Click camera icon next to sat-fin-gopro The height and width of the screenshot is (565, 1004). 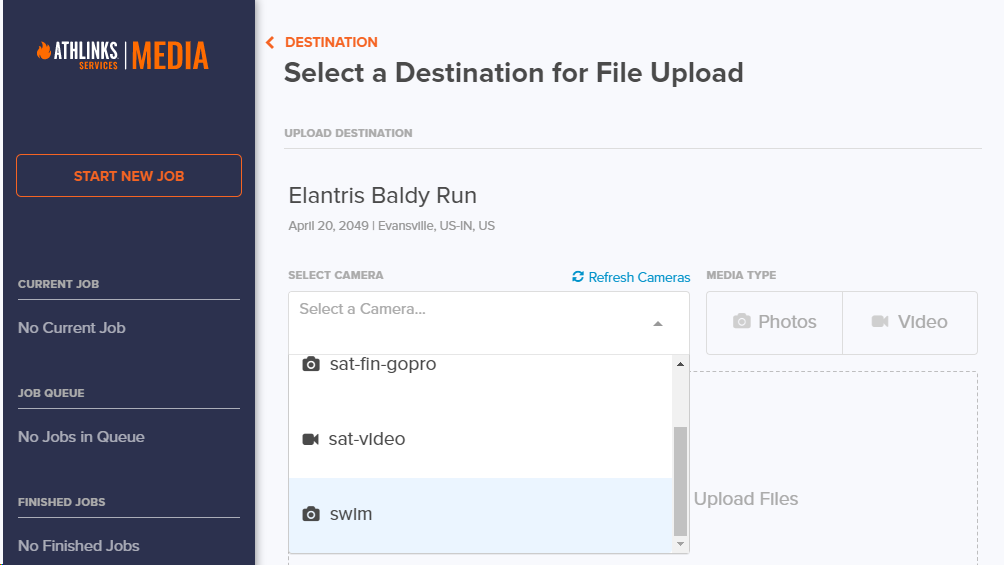pyautogui.click(x=311, y=364)
